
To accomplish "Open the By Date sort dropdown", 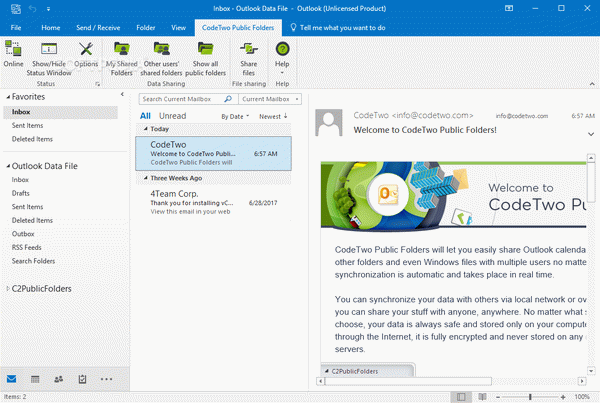I will pos(236,116).
